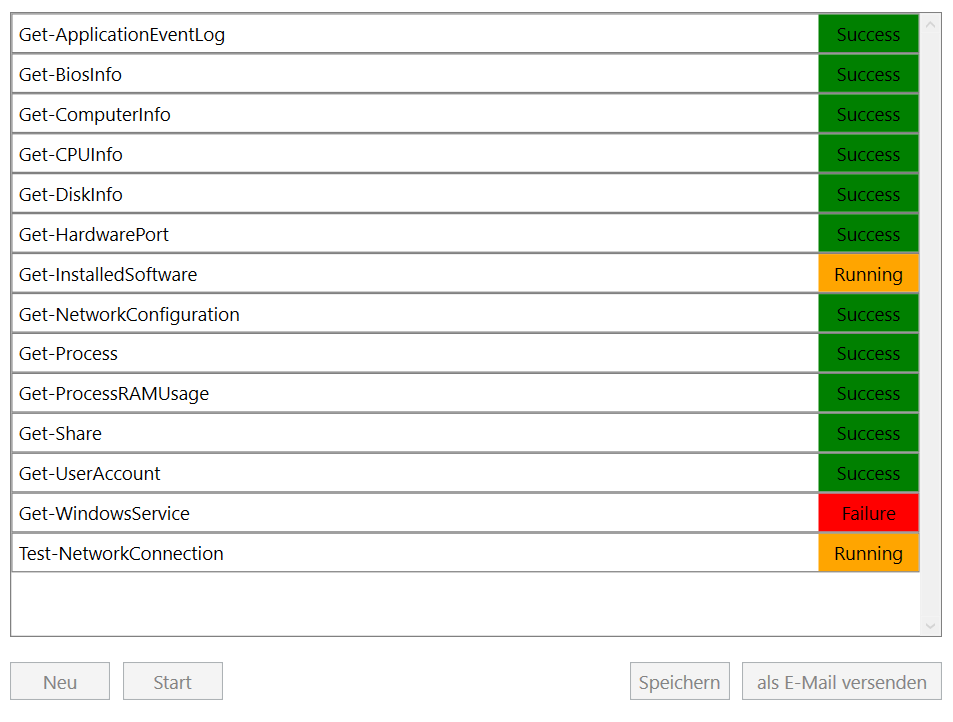Select the Get-BiosInfo row
Screen dimensions: 953x722
coord(465,74)
